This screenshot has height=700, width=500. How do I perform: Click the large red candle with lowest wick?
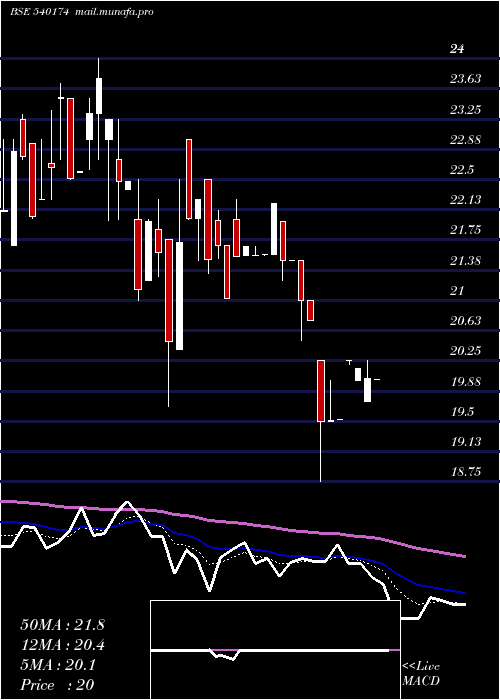tap(321, 391)
